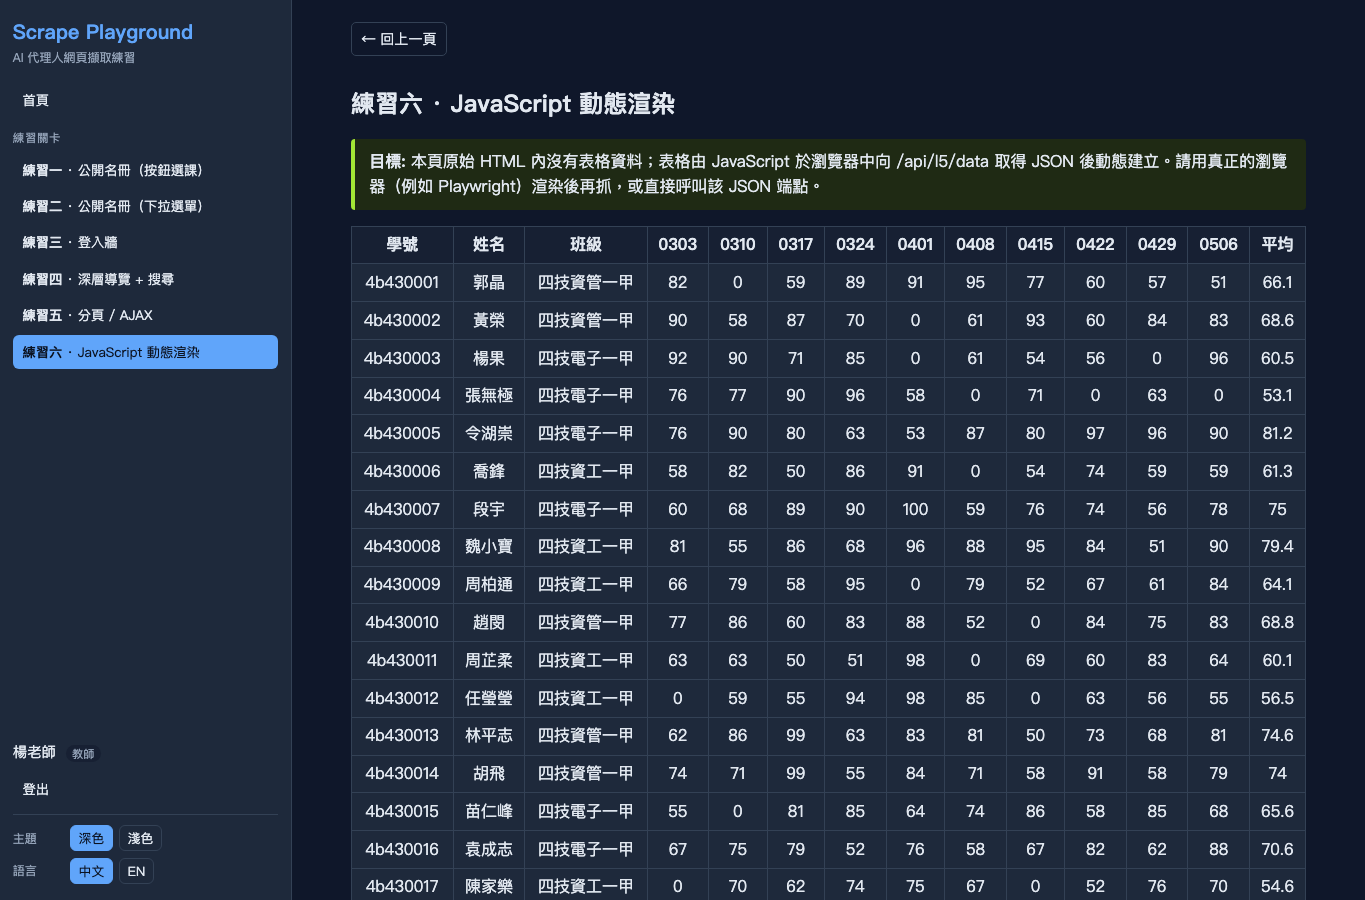The image size is (1365, 900).
Task: Click student ID 4b430016
Action: click(402, 849)
